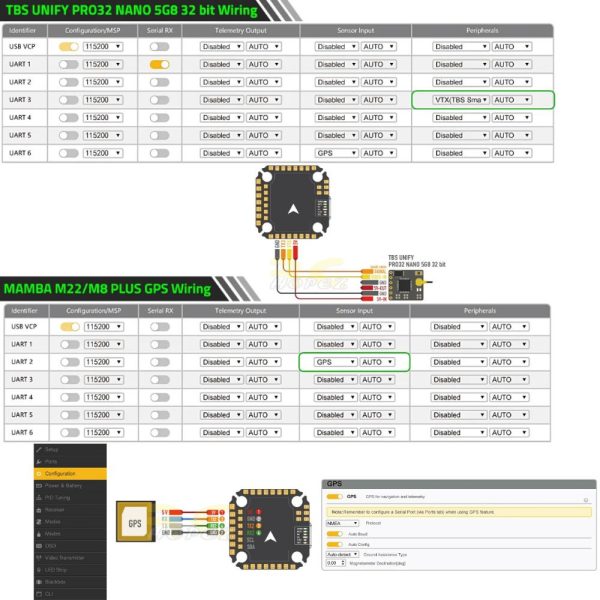Viewport: 600px width, 600px height.
Task: Open USB VCP 115200 baud dropdown in TBS Unify table
Action: 103,47
